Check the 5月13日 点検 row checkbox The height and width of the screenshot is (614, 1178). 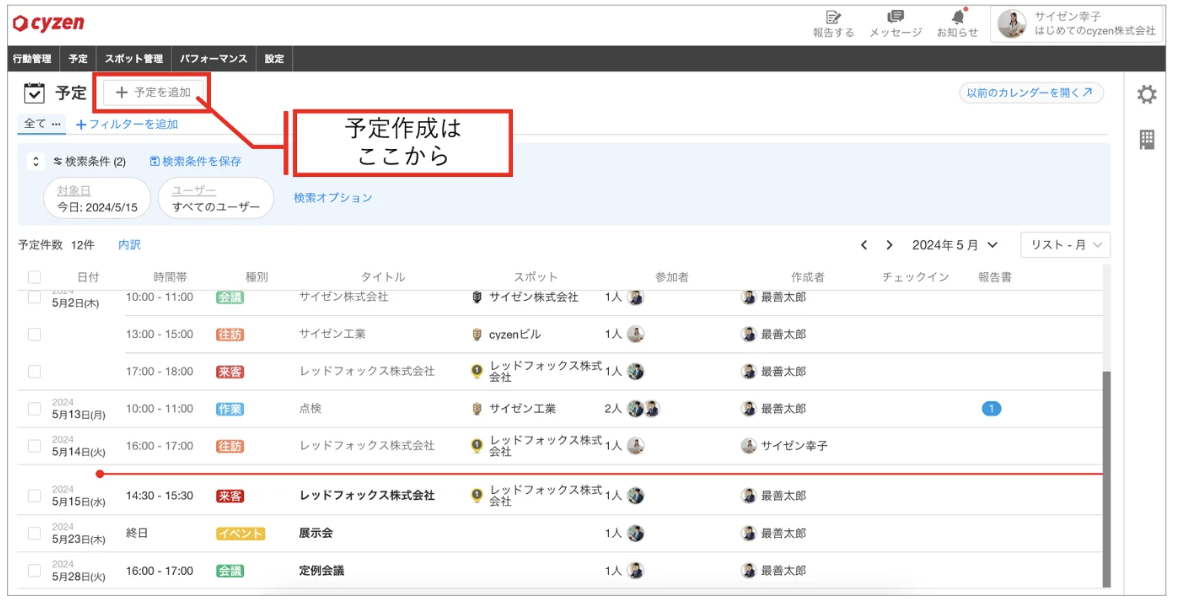(x=35, y=409)
